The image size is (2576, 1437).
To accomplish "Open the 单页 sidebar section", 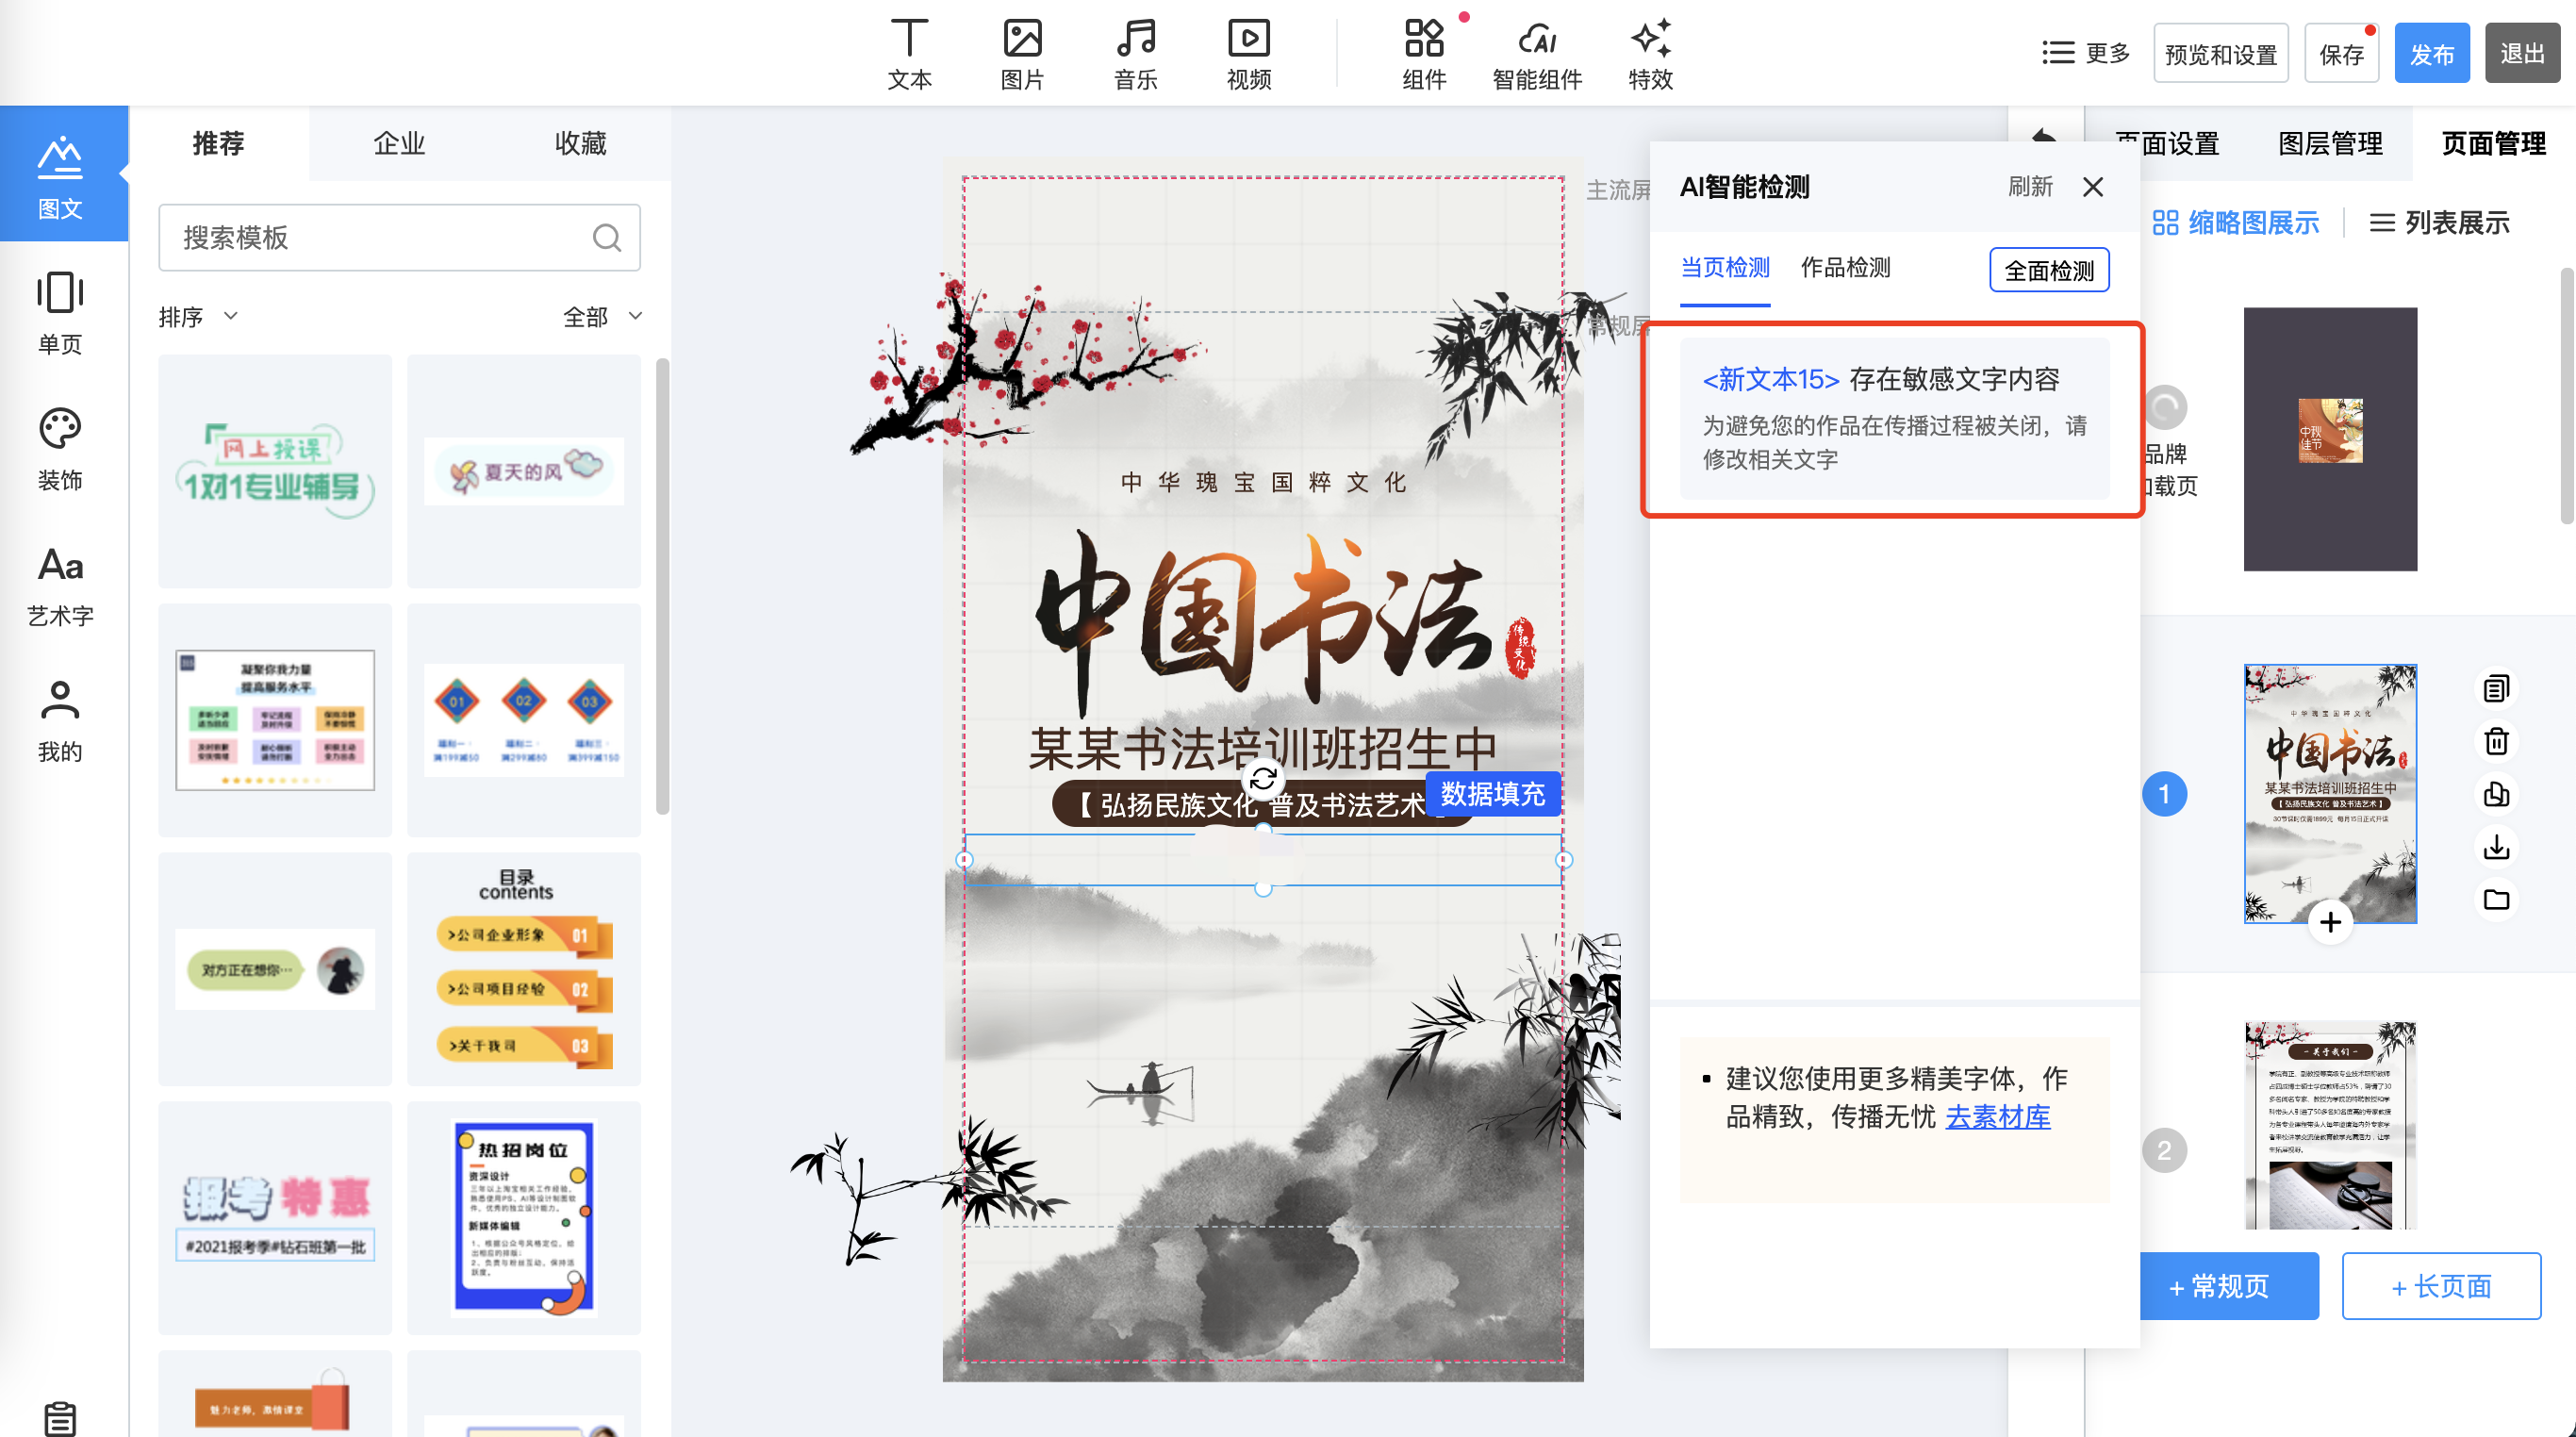I will pyautogui.click(x=60, y=312).
